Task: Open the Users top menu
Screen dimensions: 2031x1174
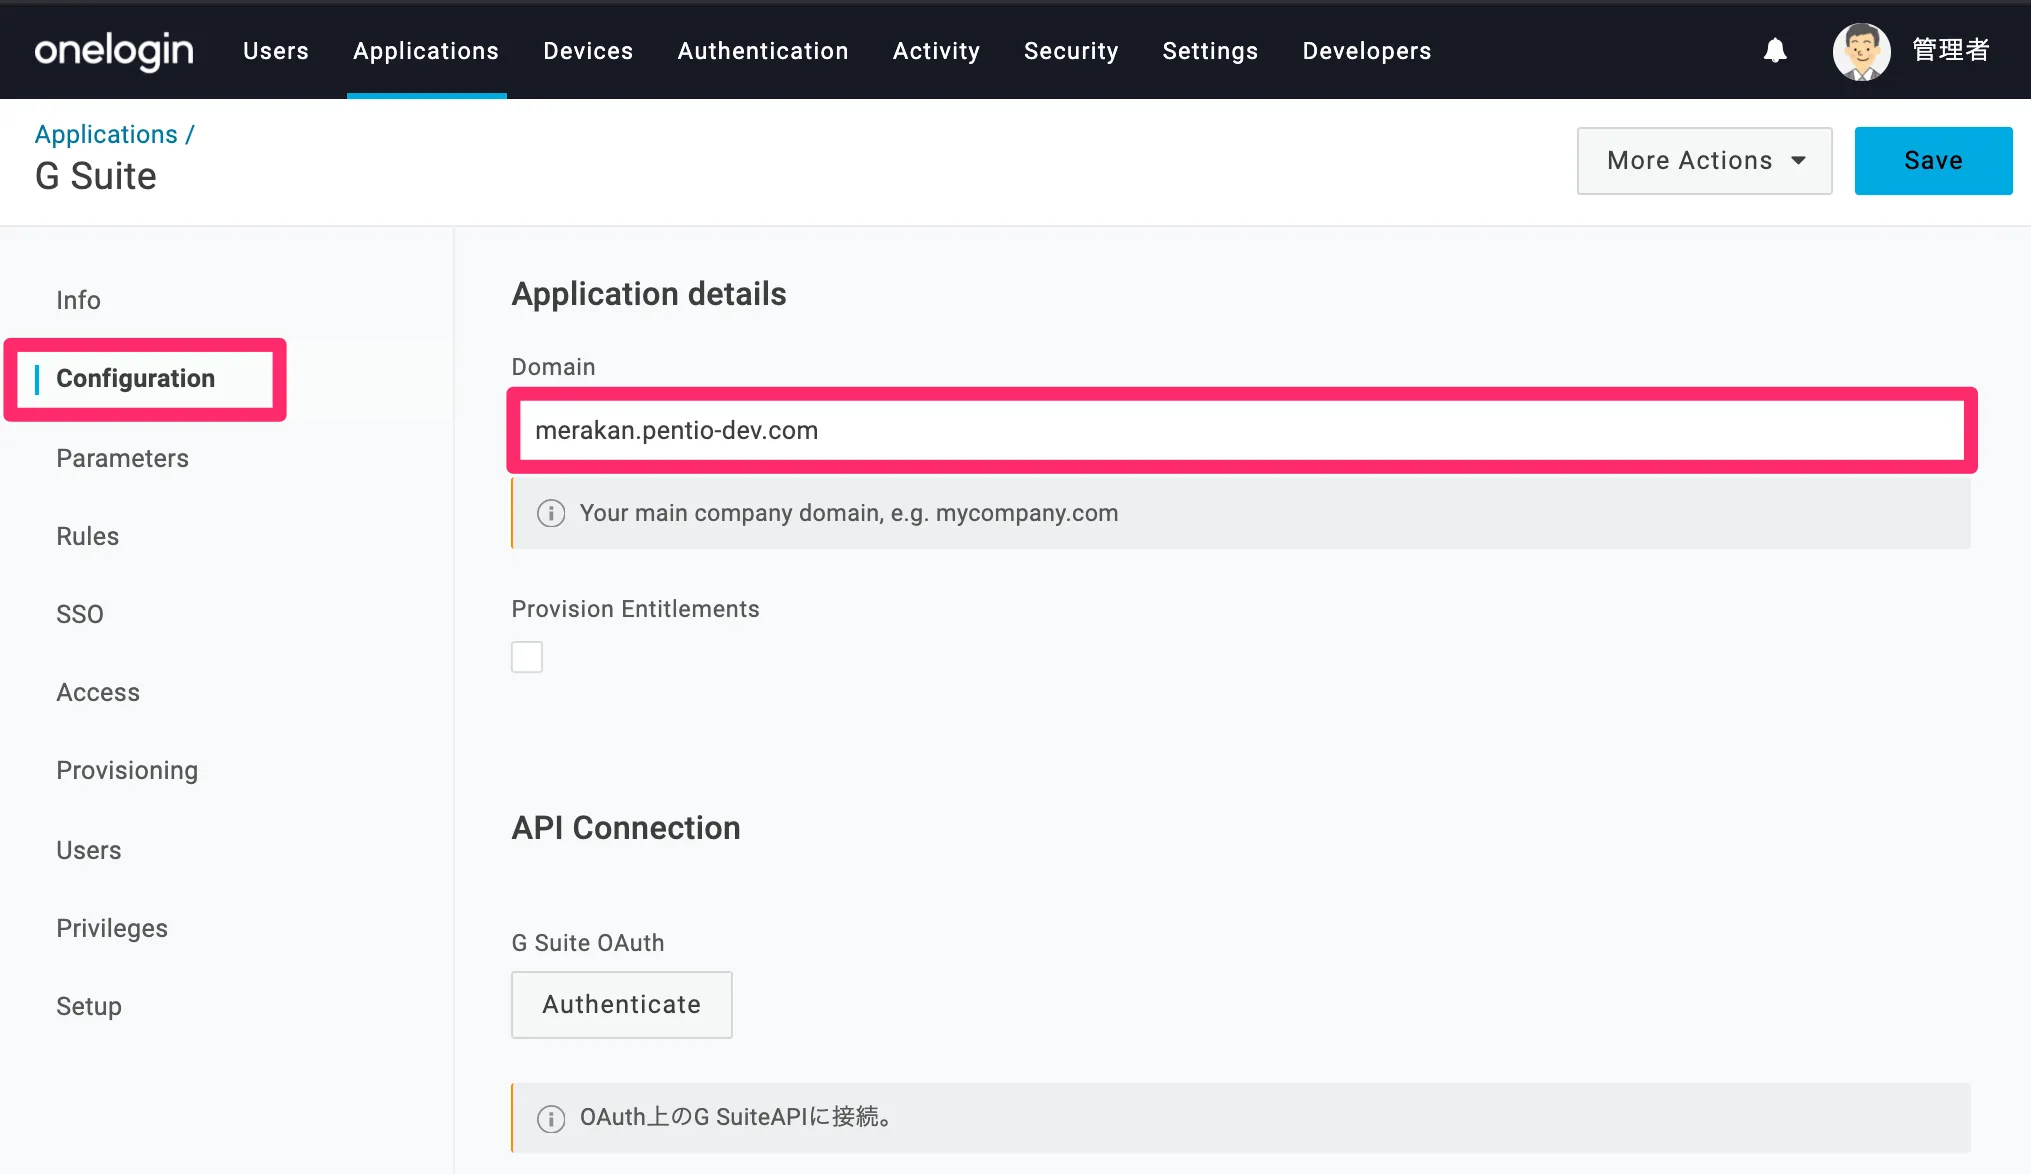Action: 275,51
